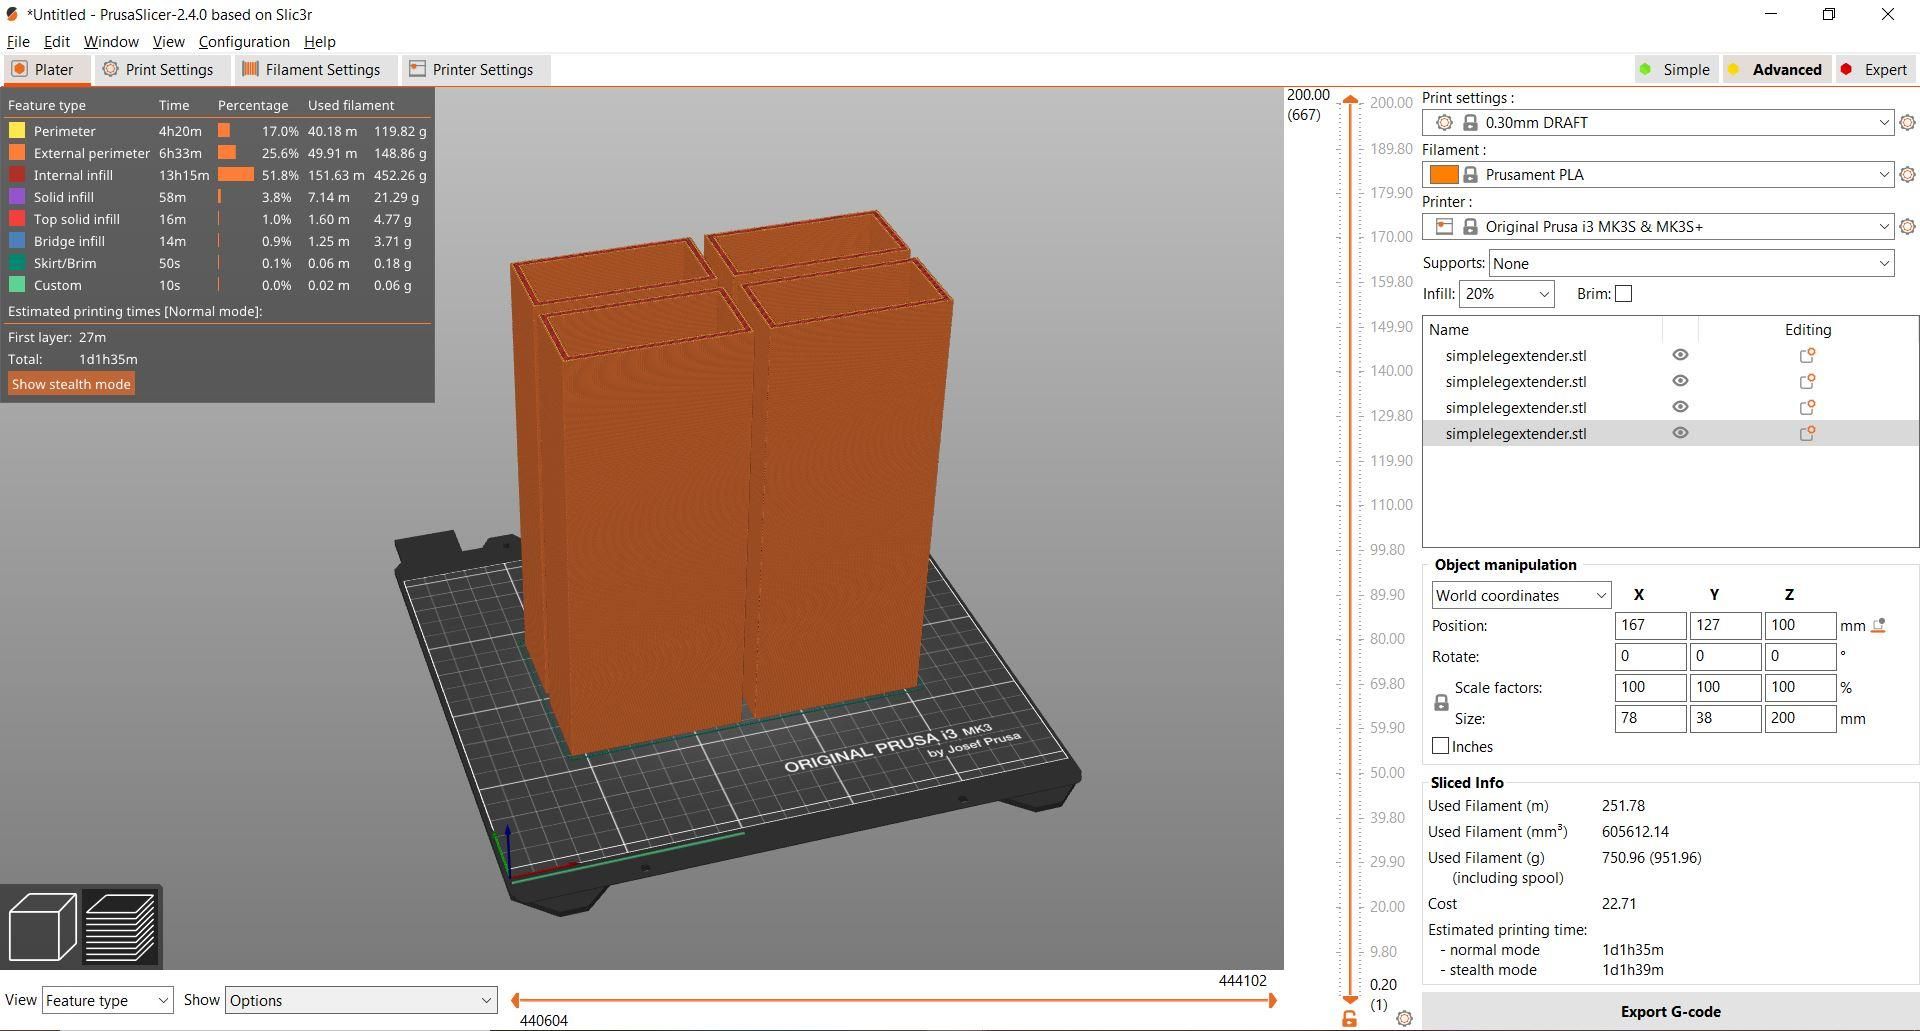Click the gear icon beside Export G-code
The width and height of the screenshot is (1920, 1031).
1405,1016
